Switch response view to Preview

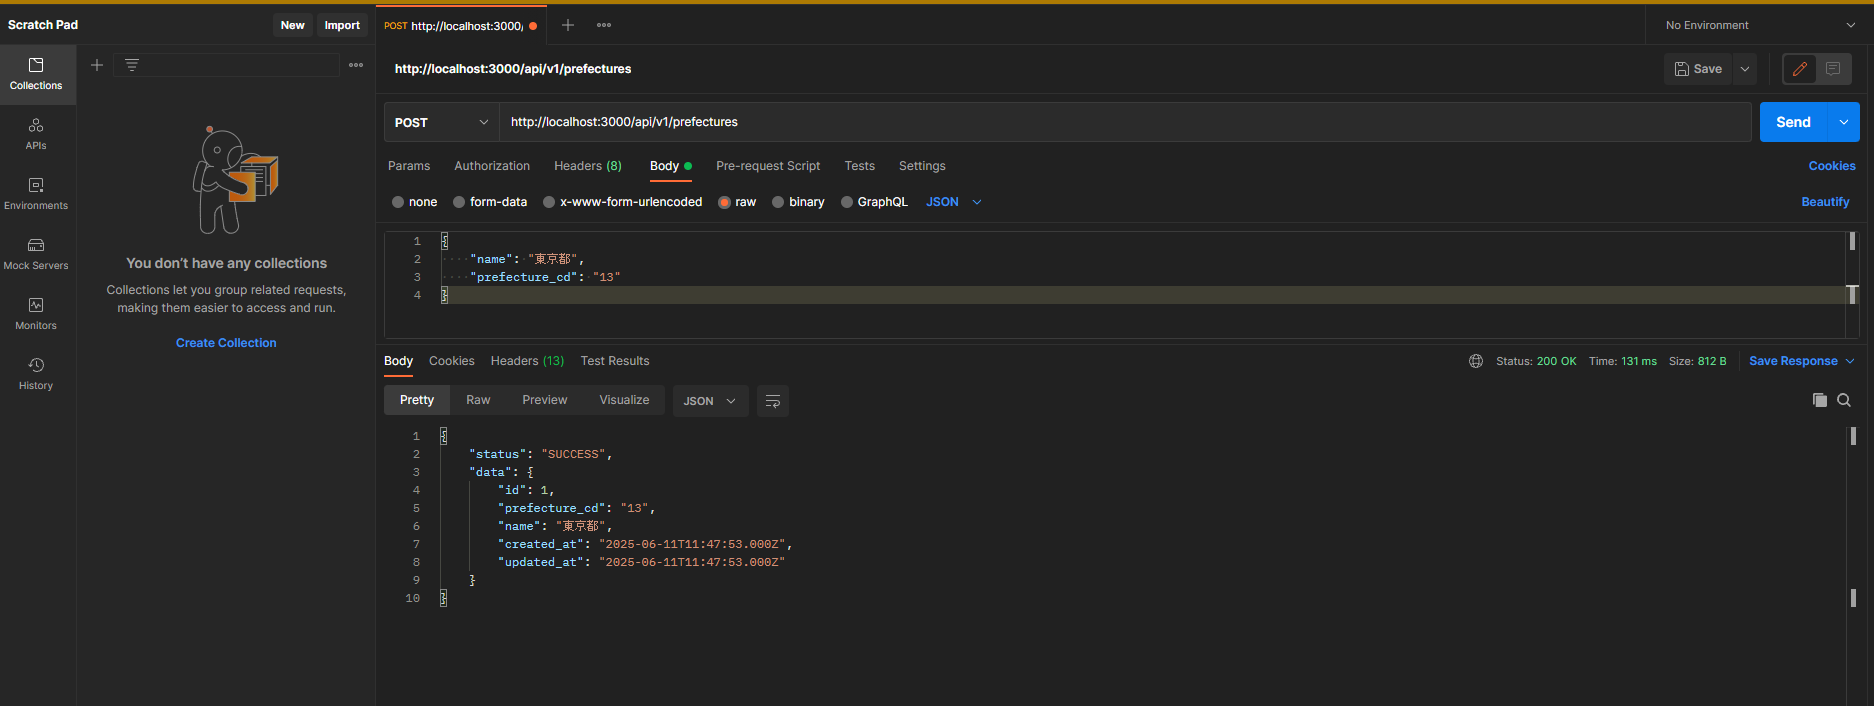pyautogui.click(x=544, y=400)
